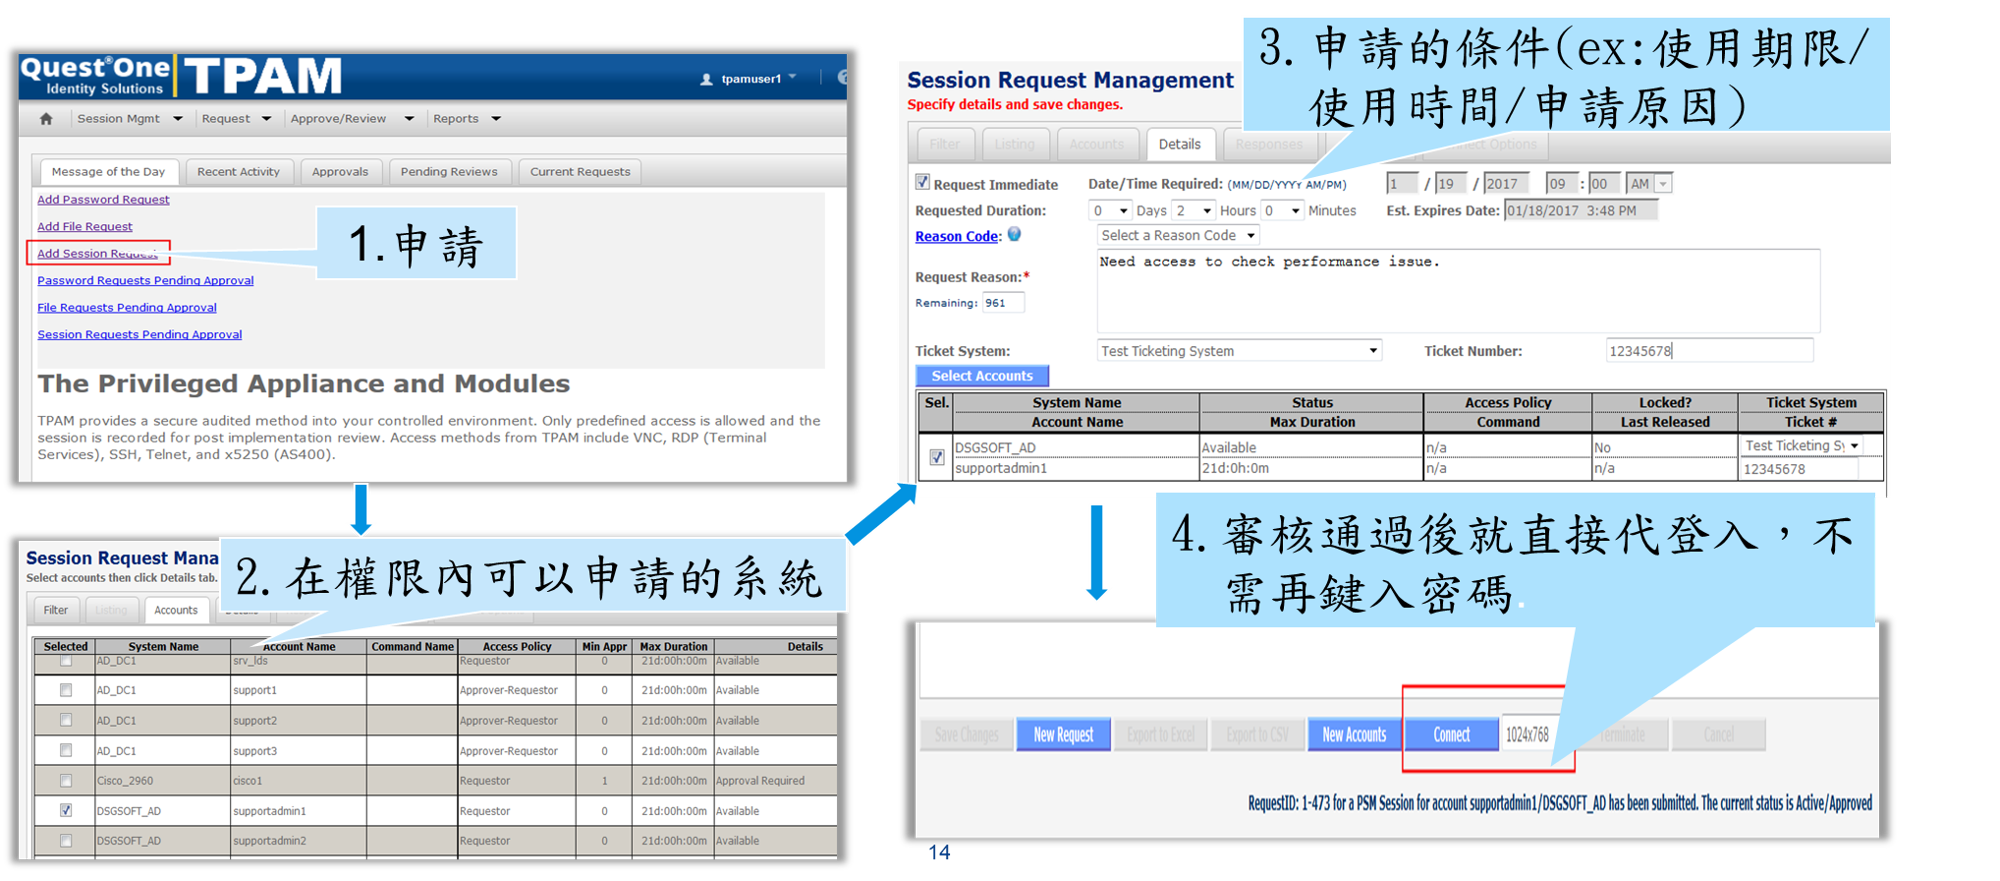Select the Filter tab in the lower-left panel
This screenshot has width=2000, height=881.
56,610
